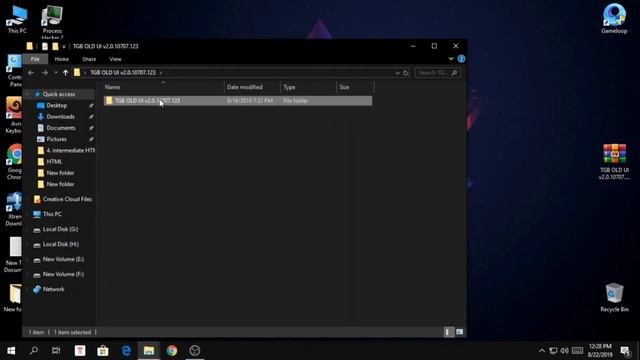Open Microsoft Store from the taskbar

[x=103, y=351]
